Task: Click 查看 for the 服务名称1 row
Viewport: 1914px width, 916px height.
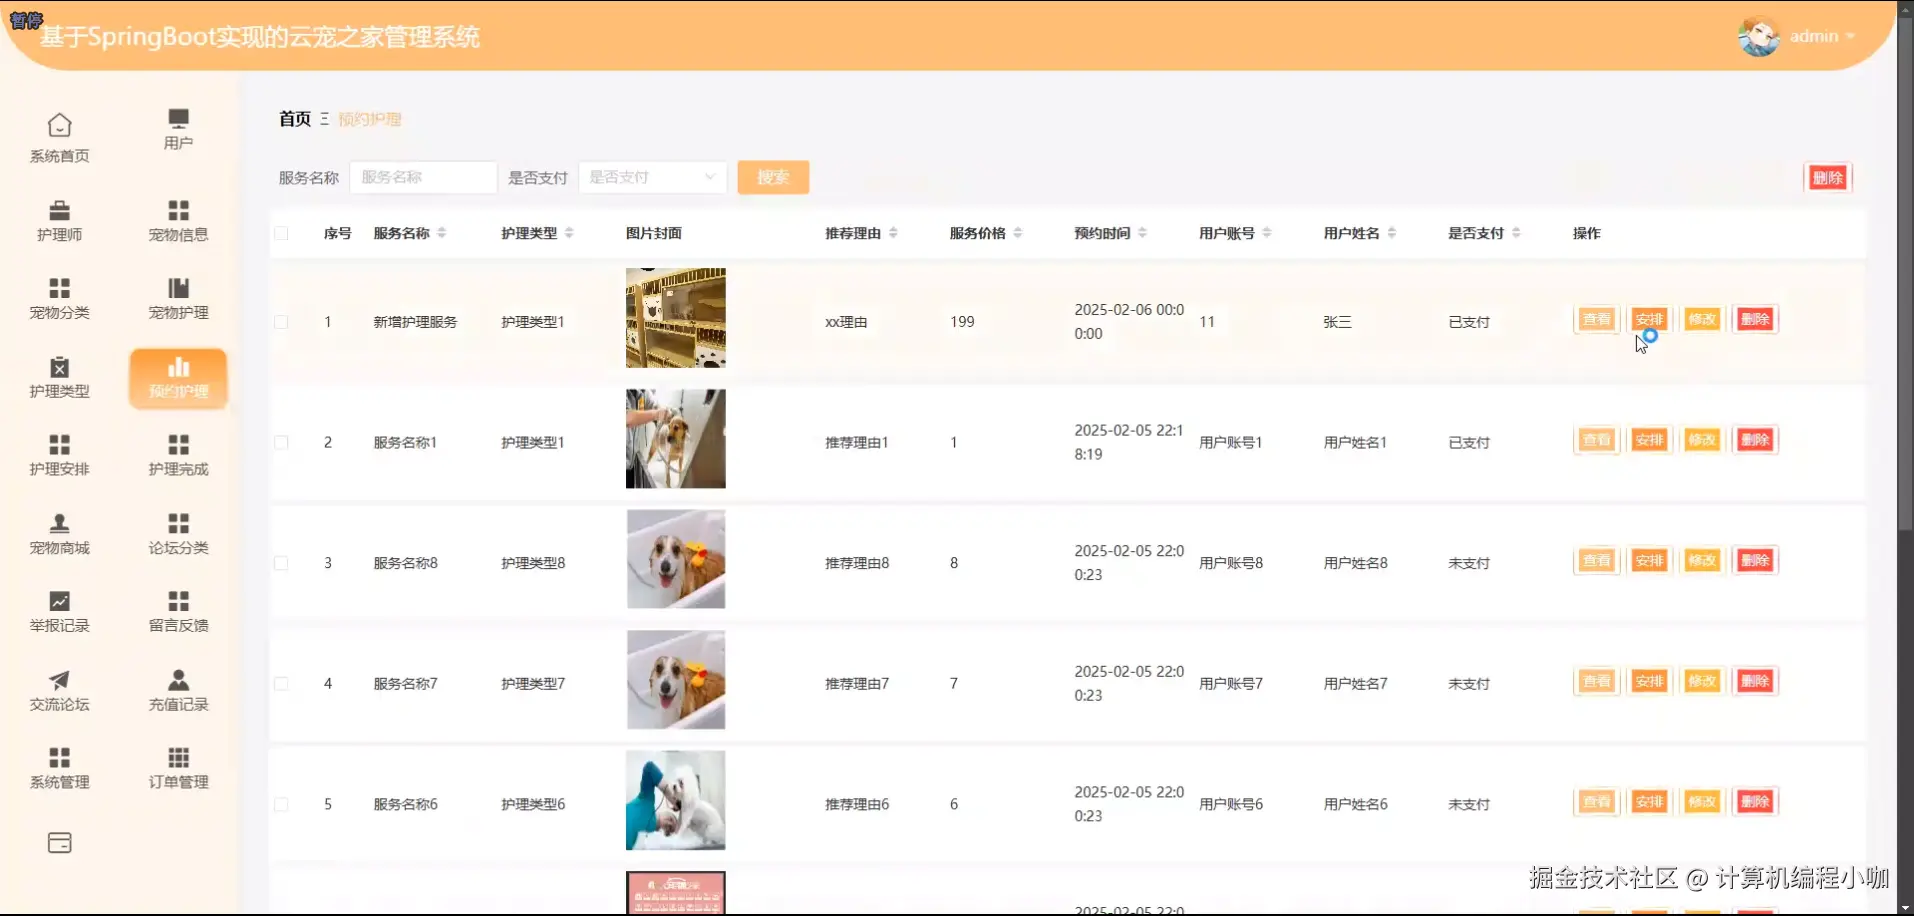Action: (x=1597, y=440)
